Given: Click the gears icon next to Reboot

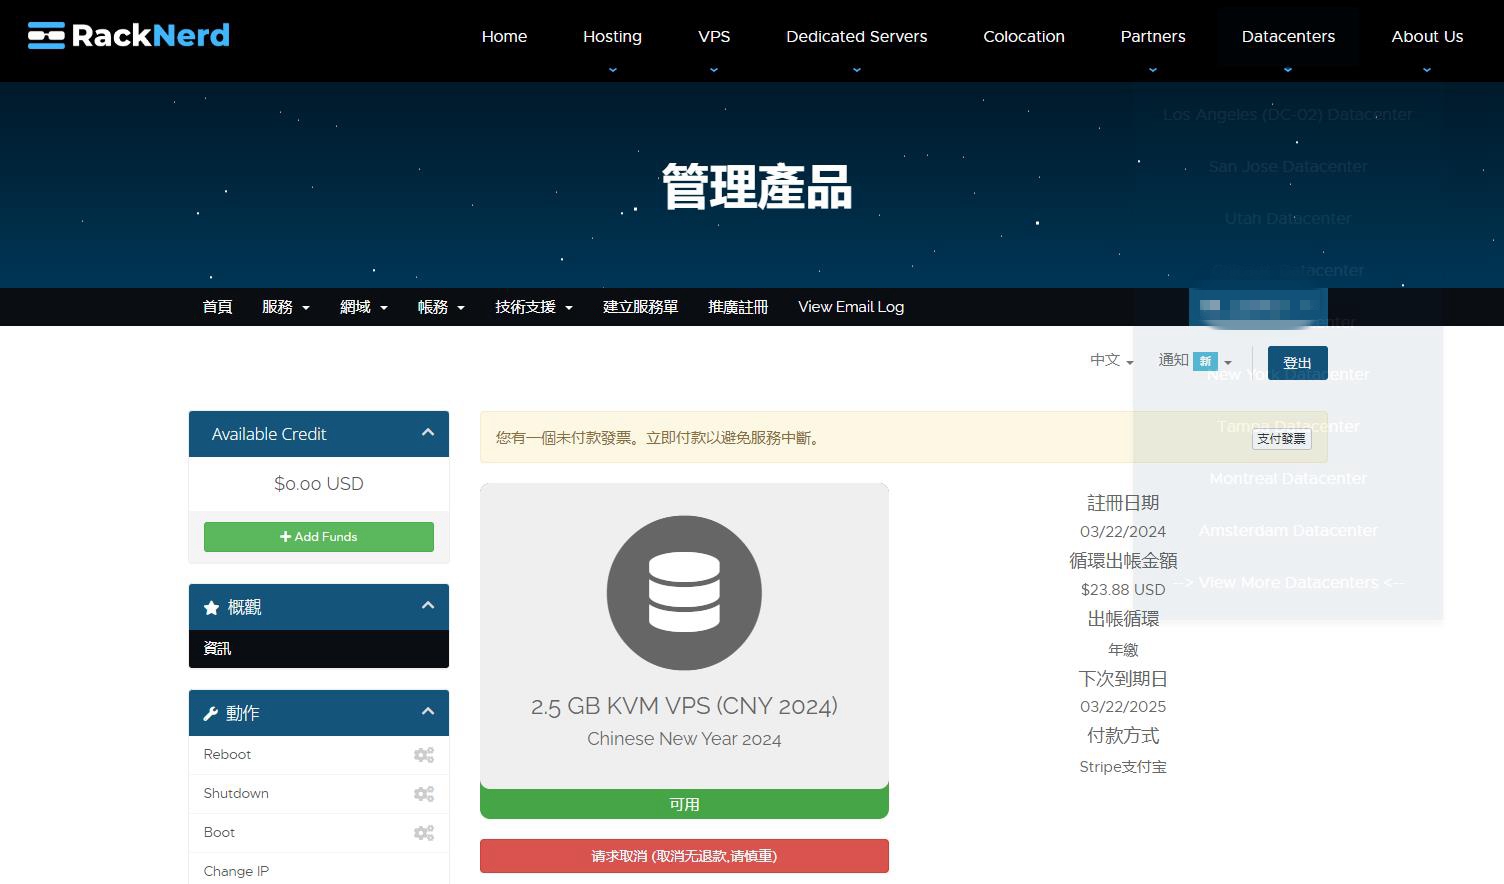Looking at the screenshot, I should click(x=424, y=755).
